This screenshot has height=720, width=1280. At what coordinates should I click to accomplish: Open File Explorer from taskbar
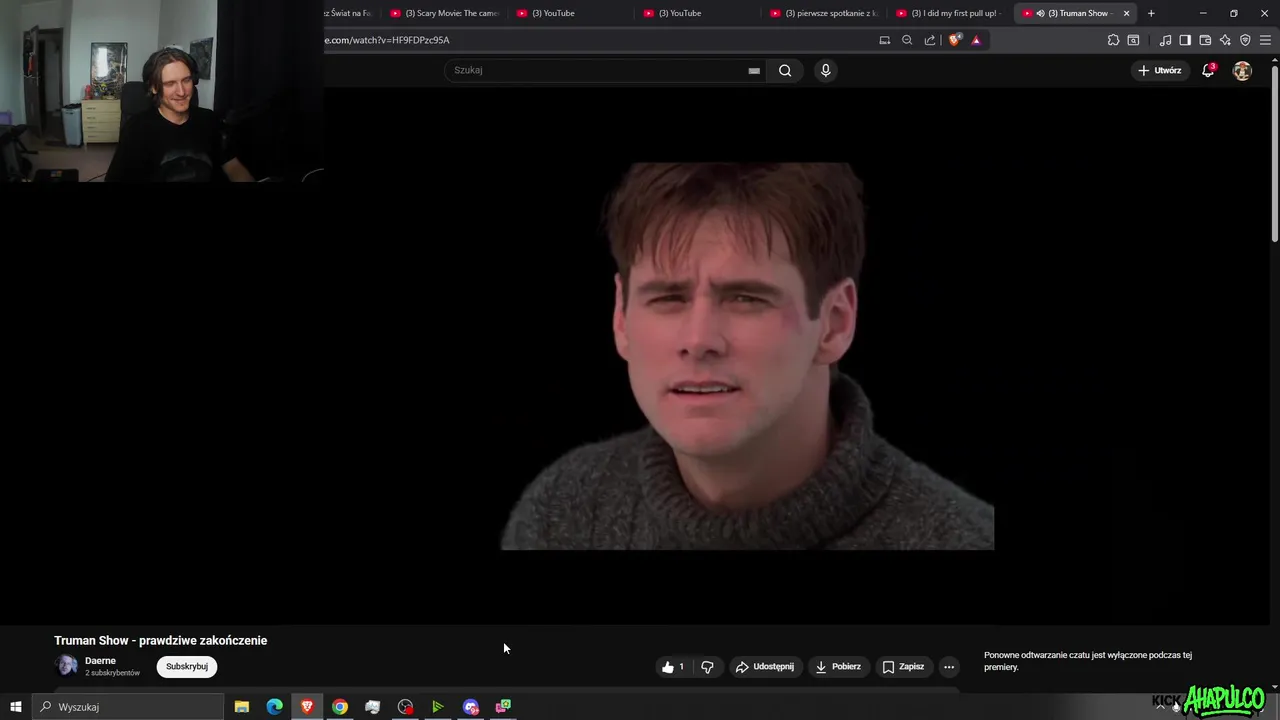click(x=242, y=707)
